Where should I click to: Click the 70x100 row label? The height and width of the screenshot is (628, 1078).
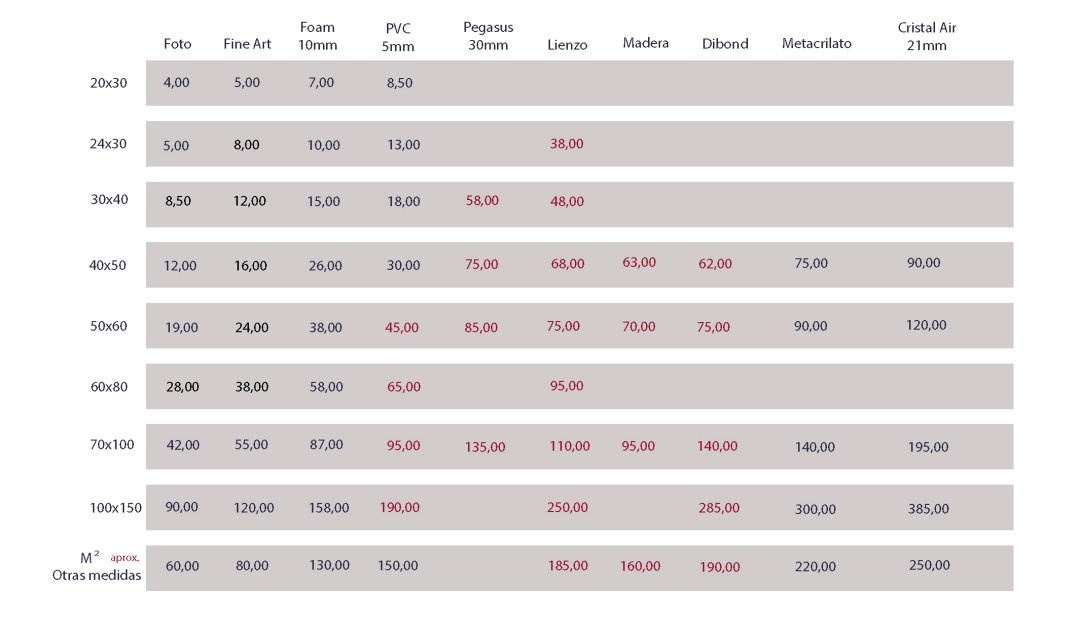click(112, 444)
